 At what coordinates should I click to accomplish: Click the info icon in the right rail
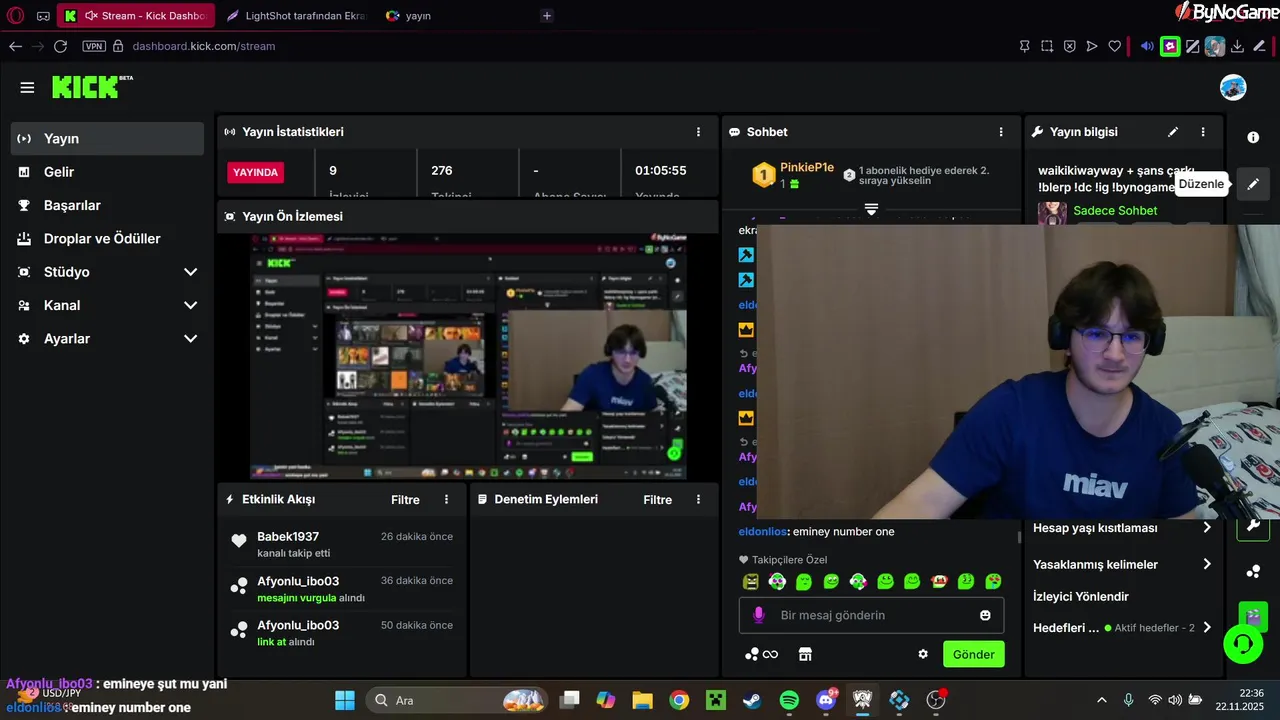point(1253,138)
